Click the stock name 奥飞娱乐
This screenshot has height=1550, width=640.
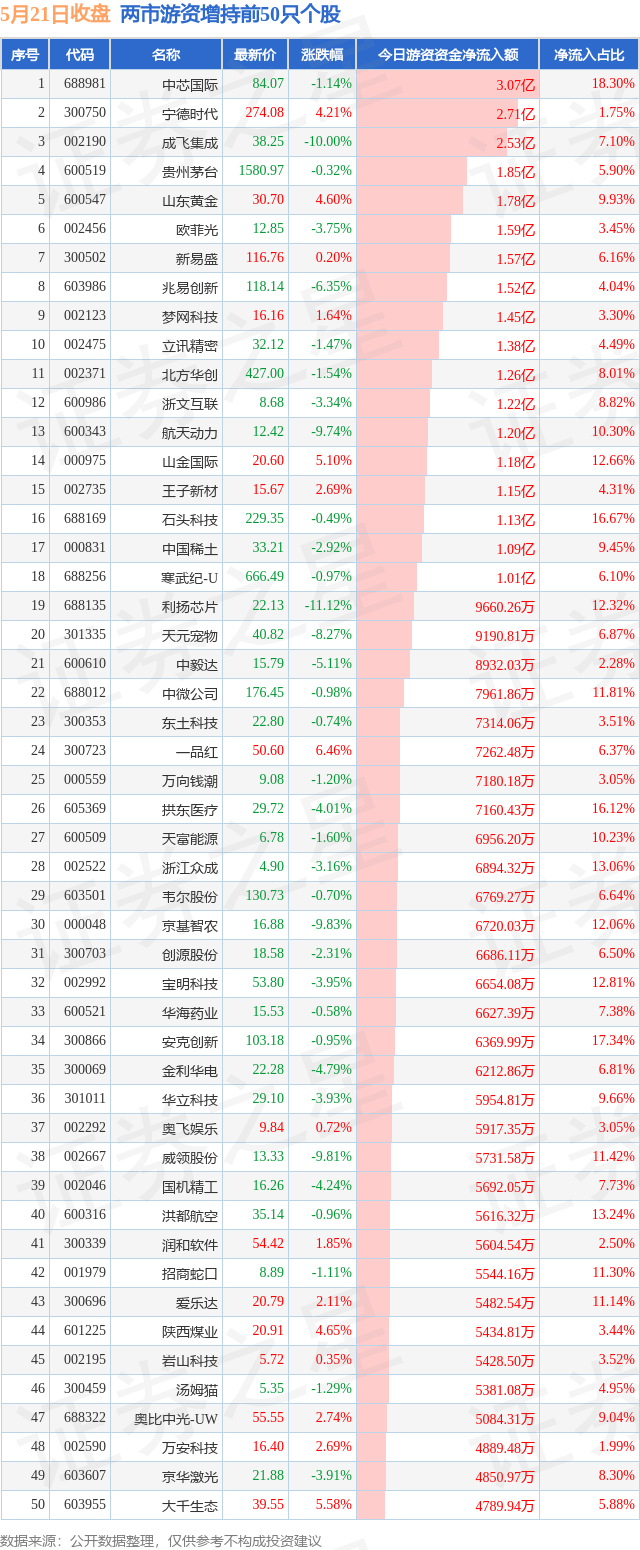pos(190,1128)
